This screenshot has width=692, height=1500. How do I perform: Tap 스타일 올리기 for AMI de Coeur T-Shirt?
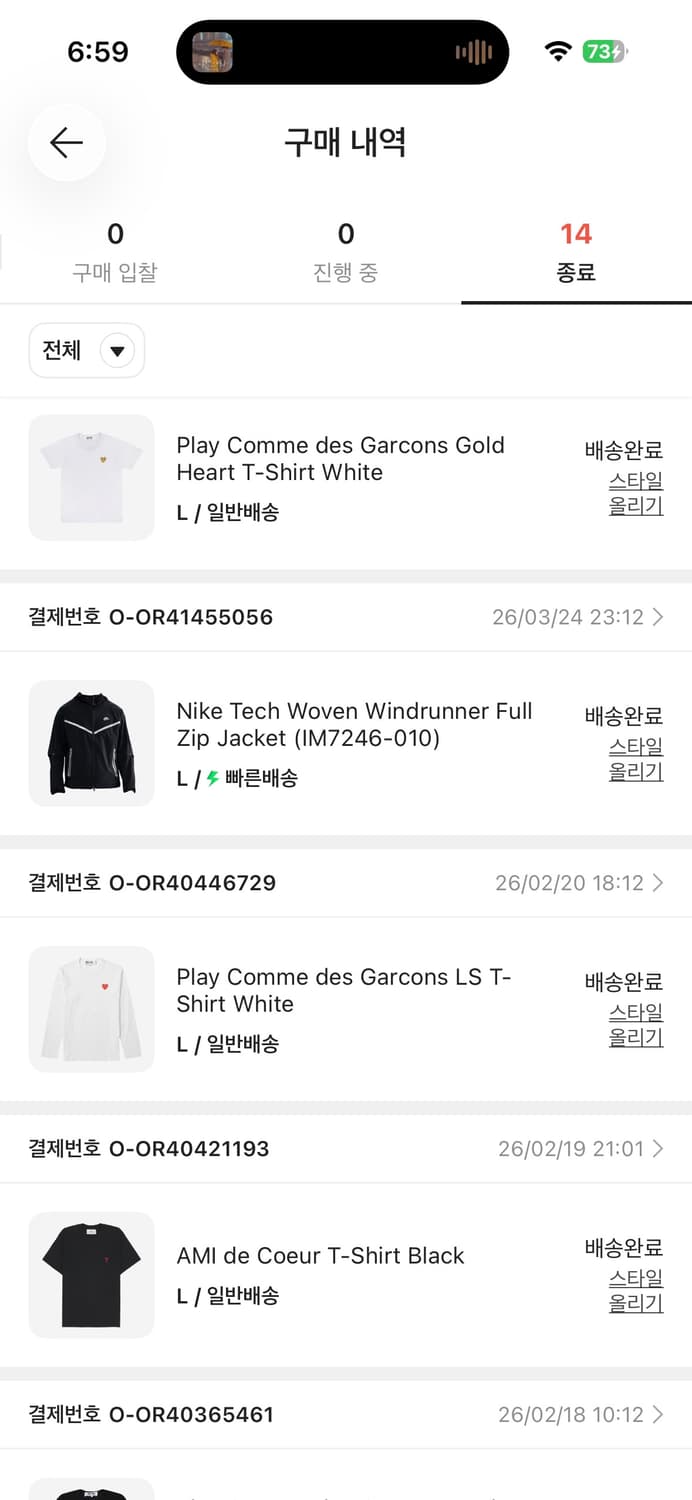pyautogui.click(x=636, y=1291)
